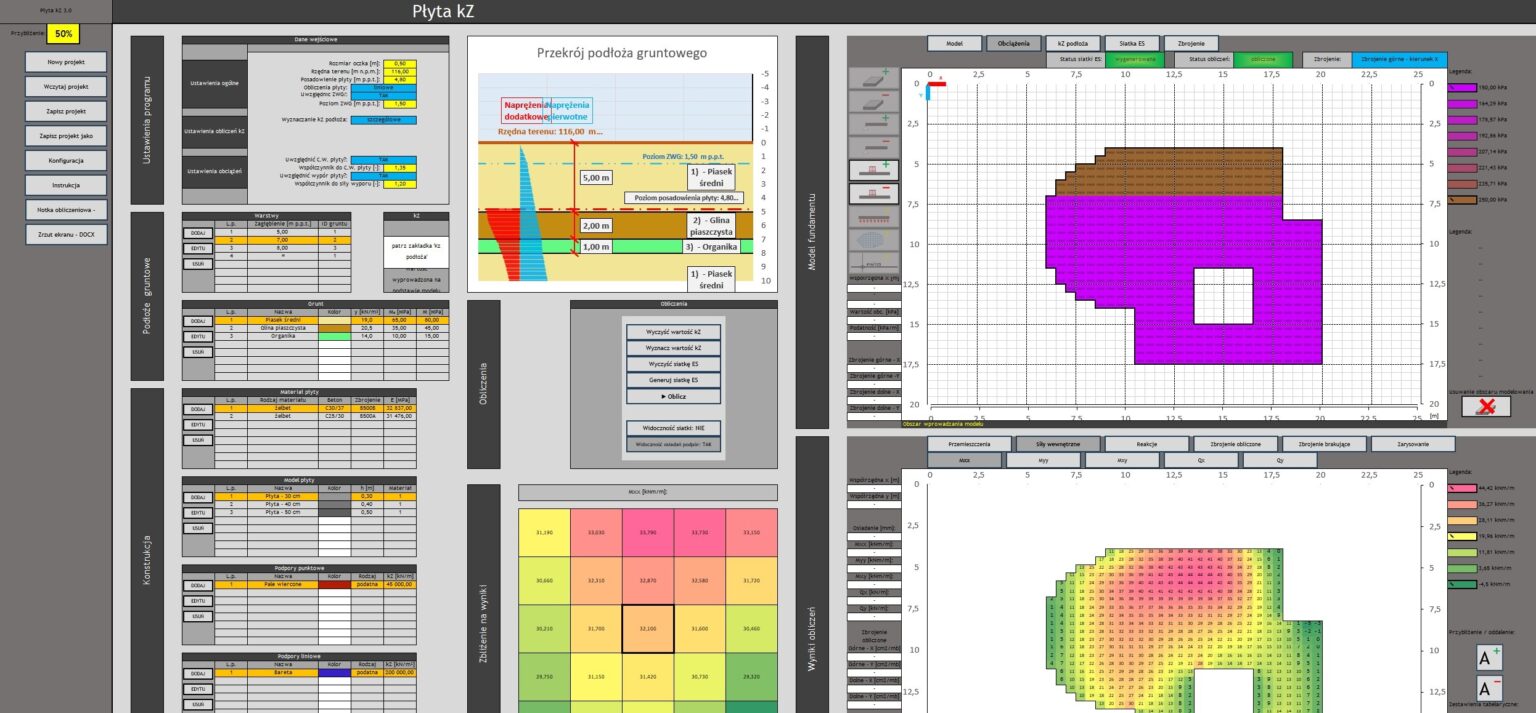Click the remove slab icon with minus
Viewport: 1536px width, 713px height.
click(872, 102)
